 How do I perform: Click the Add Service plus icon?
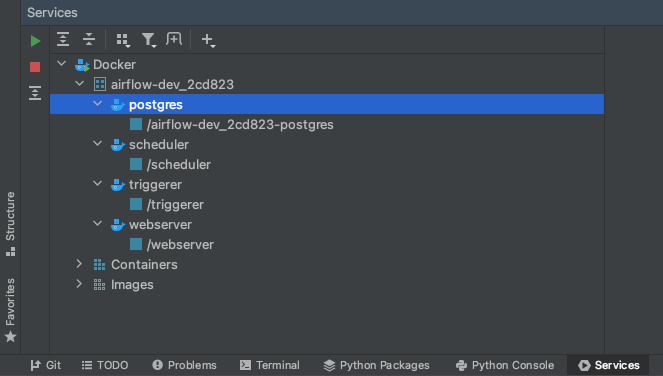(208, 40)
